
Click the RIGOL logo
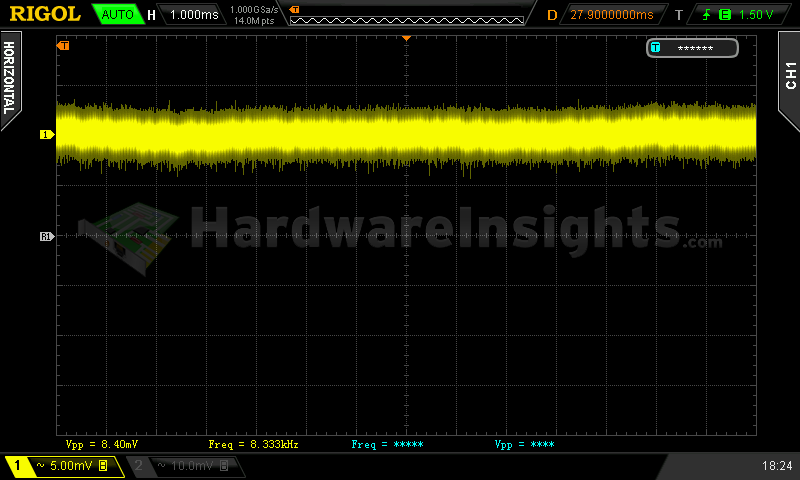point(45,14)
